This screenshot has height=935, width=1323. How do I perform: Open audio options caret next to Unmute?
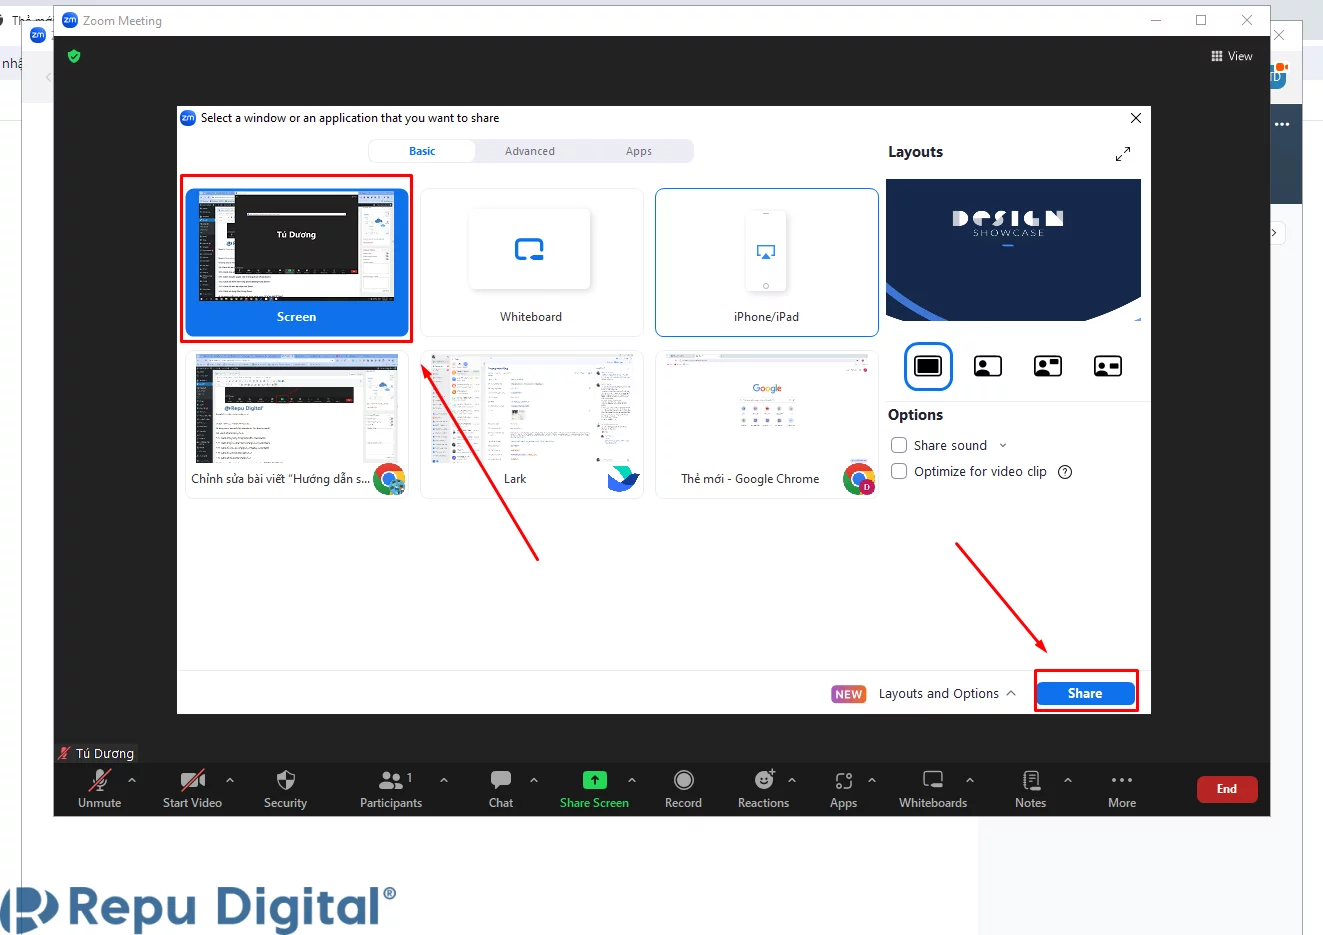pyautogui.click(x=132, y=780)
